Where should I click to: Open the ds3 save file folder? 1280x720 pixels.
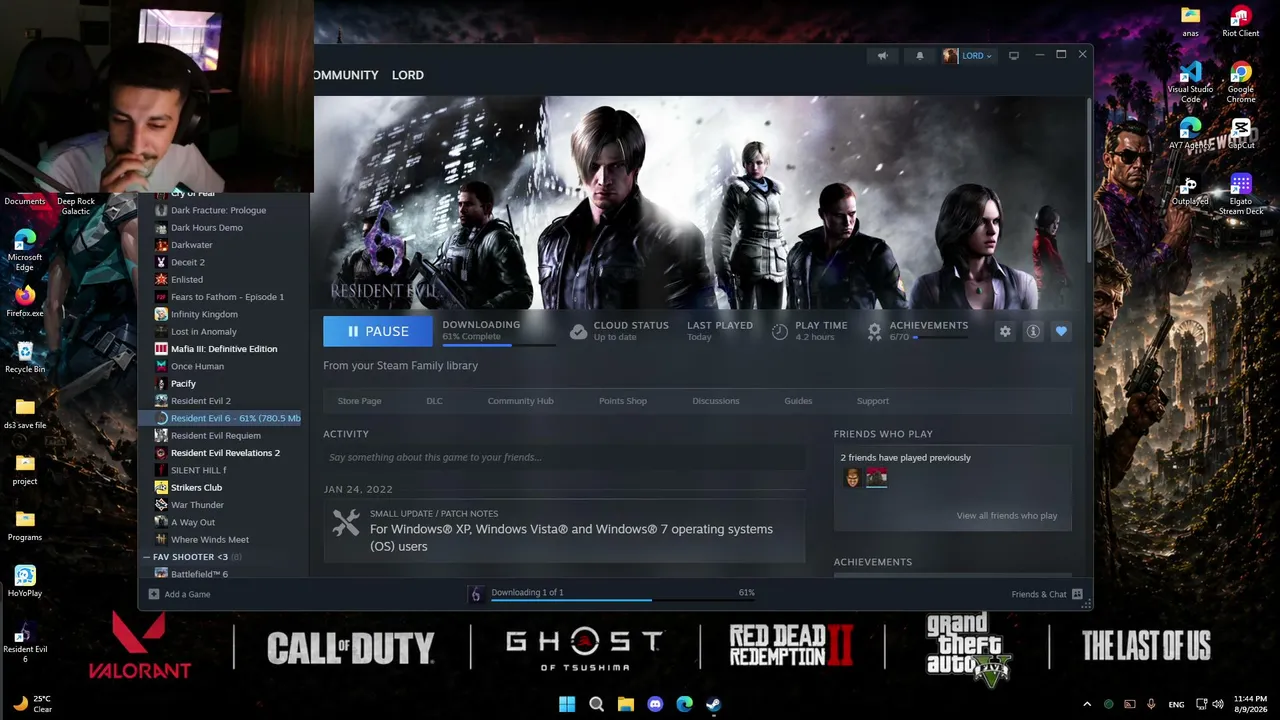click(x=25, y=413)
